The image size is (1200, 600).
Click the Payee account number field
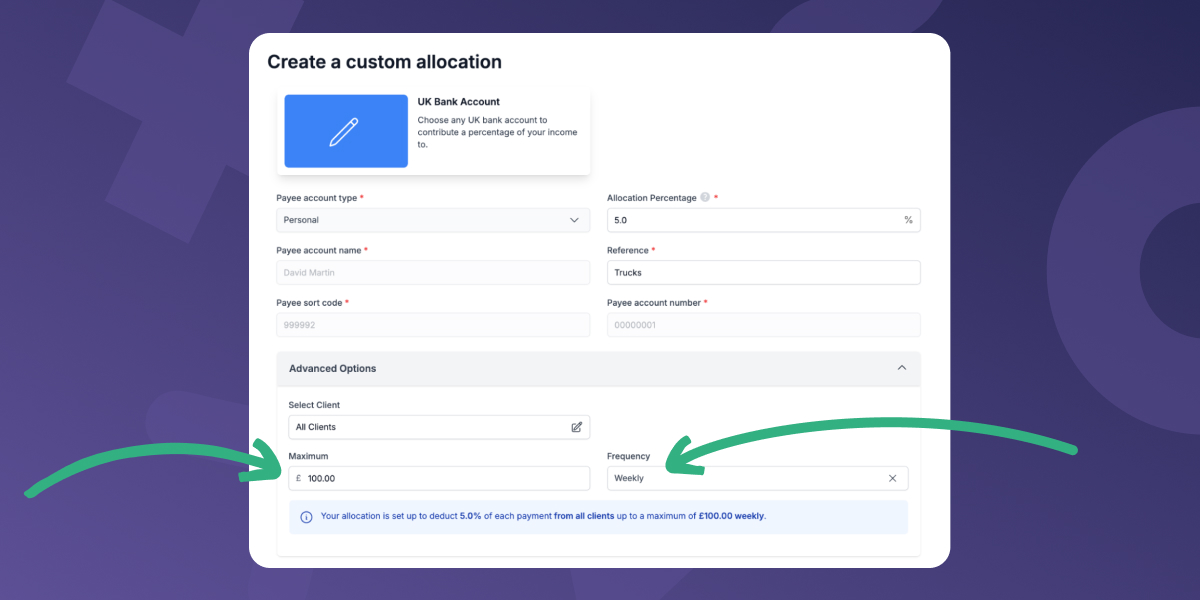[763, 324]
